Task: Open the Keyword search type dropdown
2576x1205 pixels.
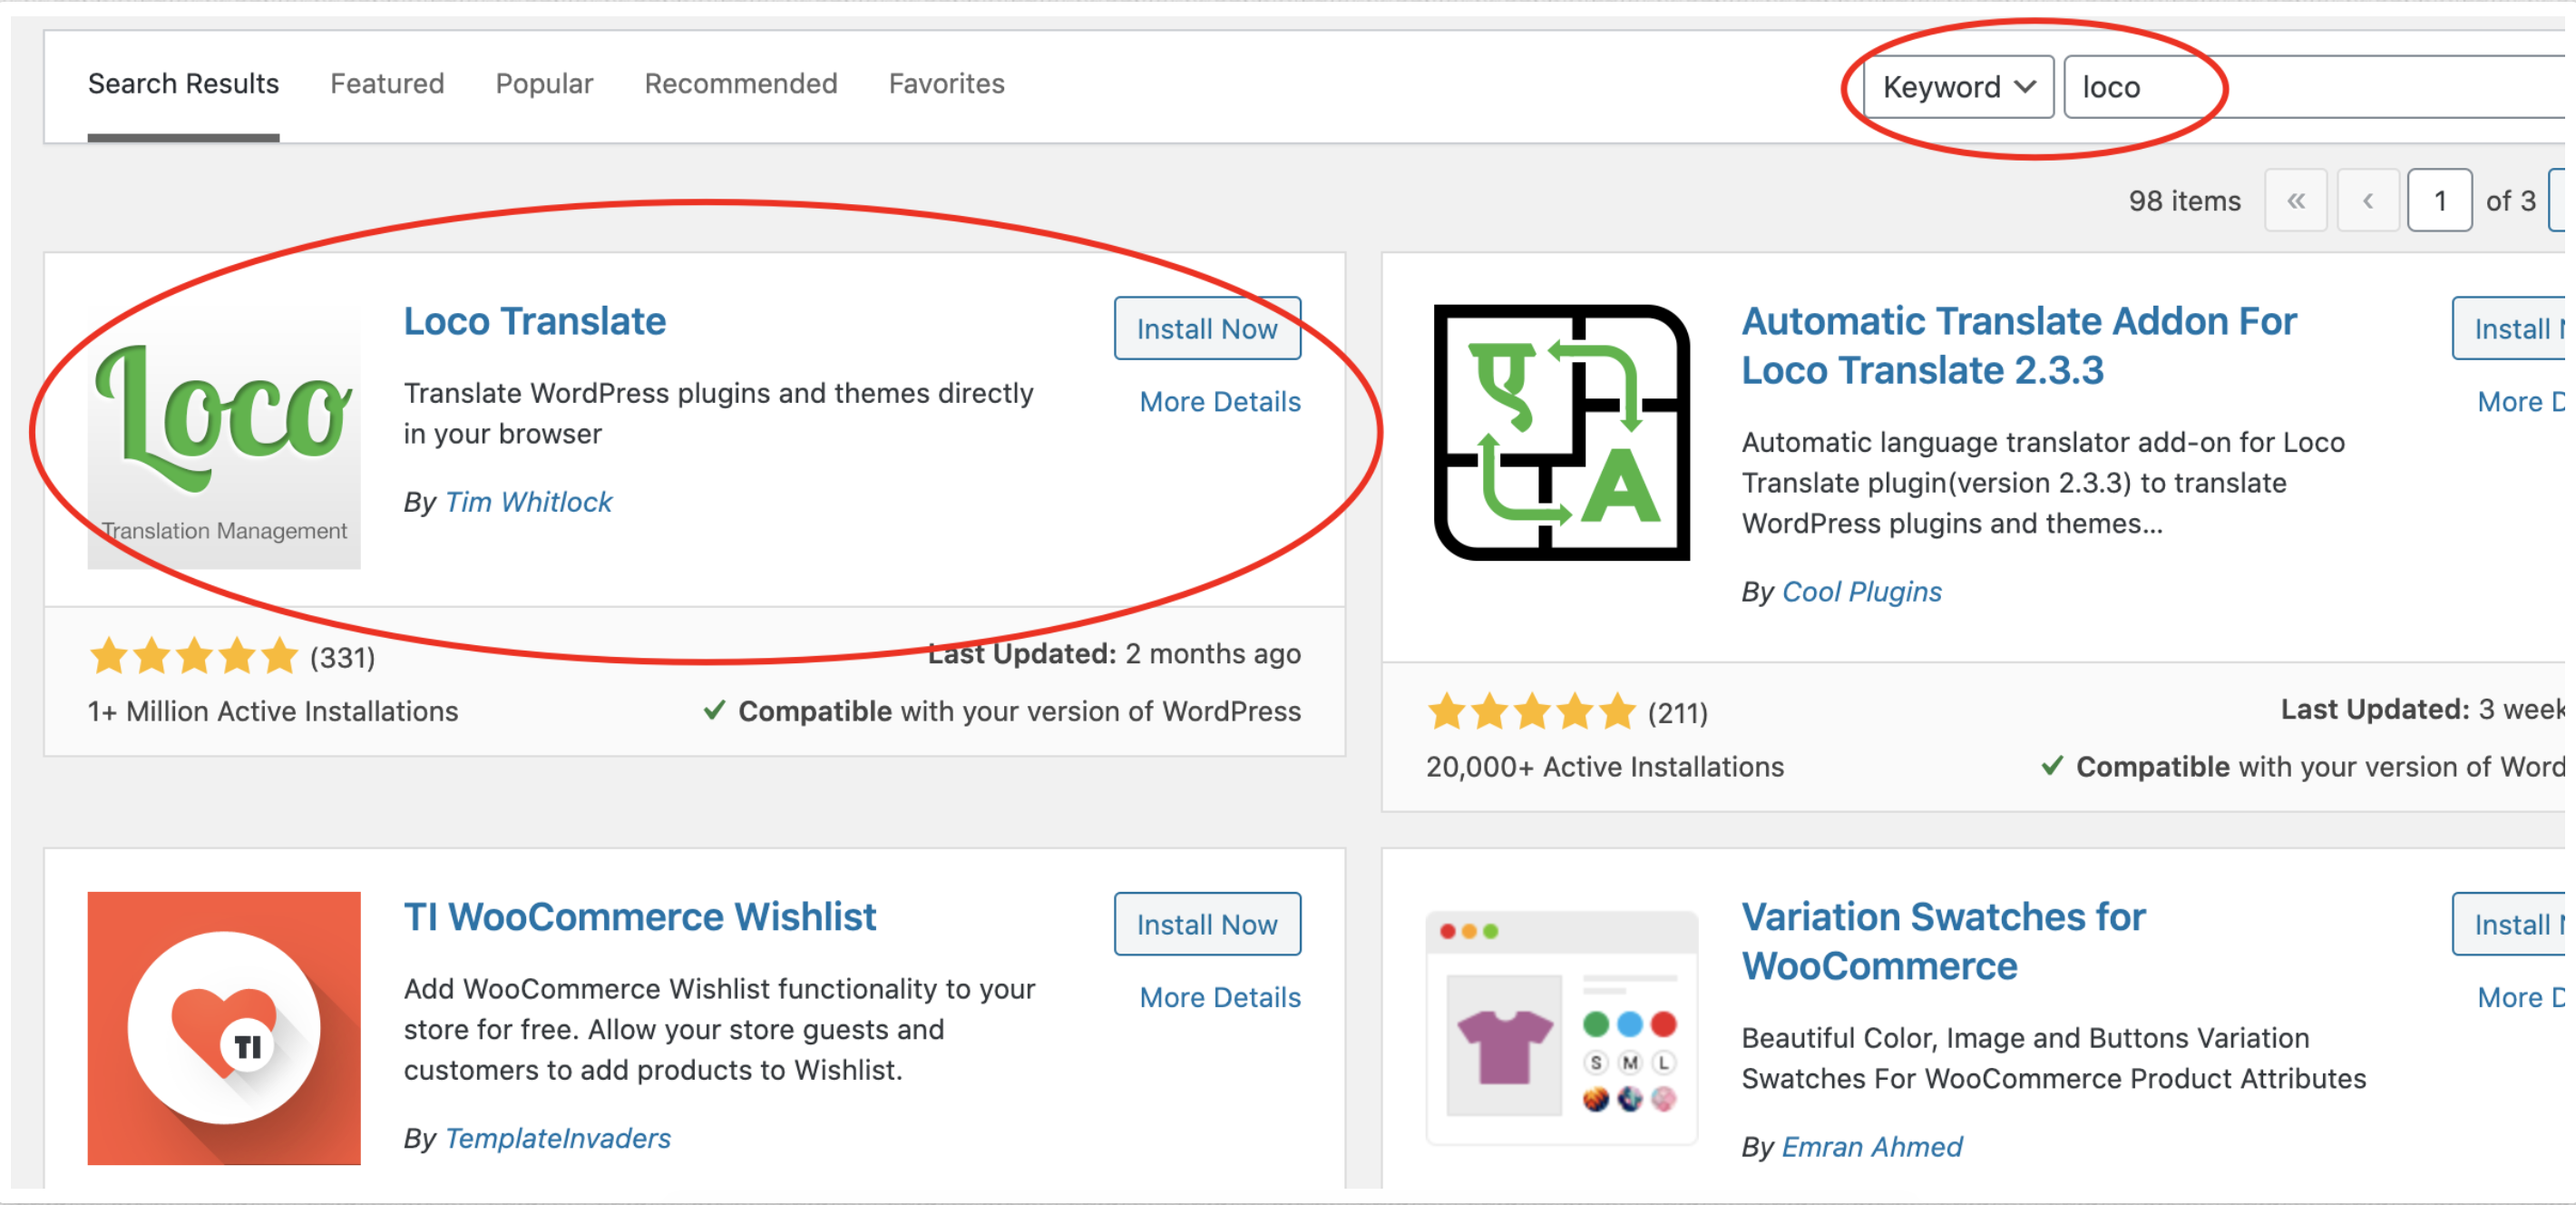Action: point(1958,87)
